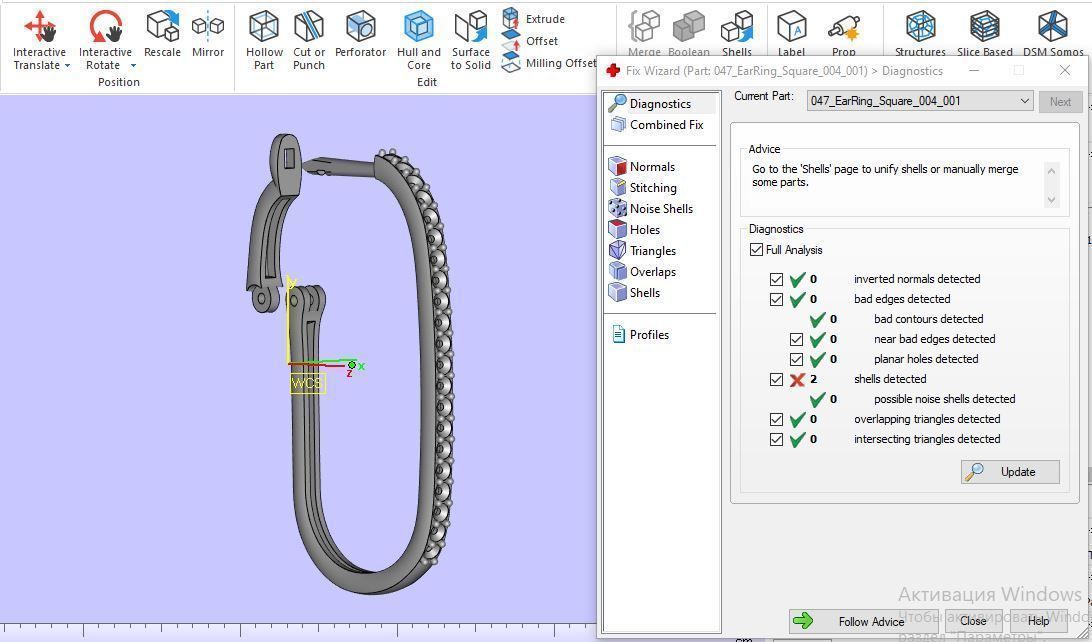Click the '2' shells detected count

pyautogui.click(x=813, y=379)
